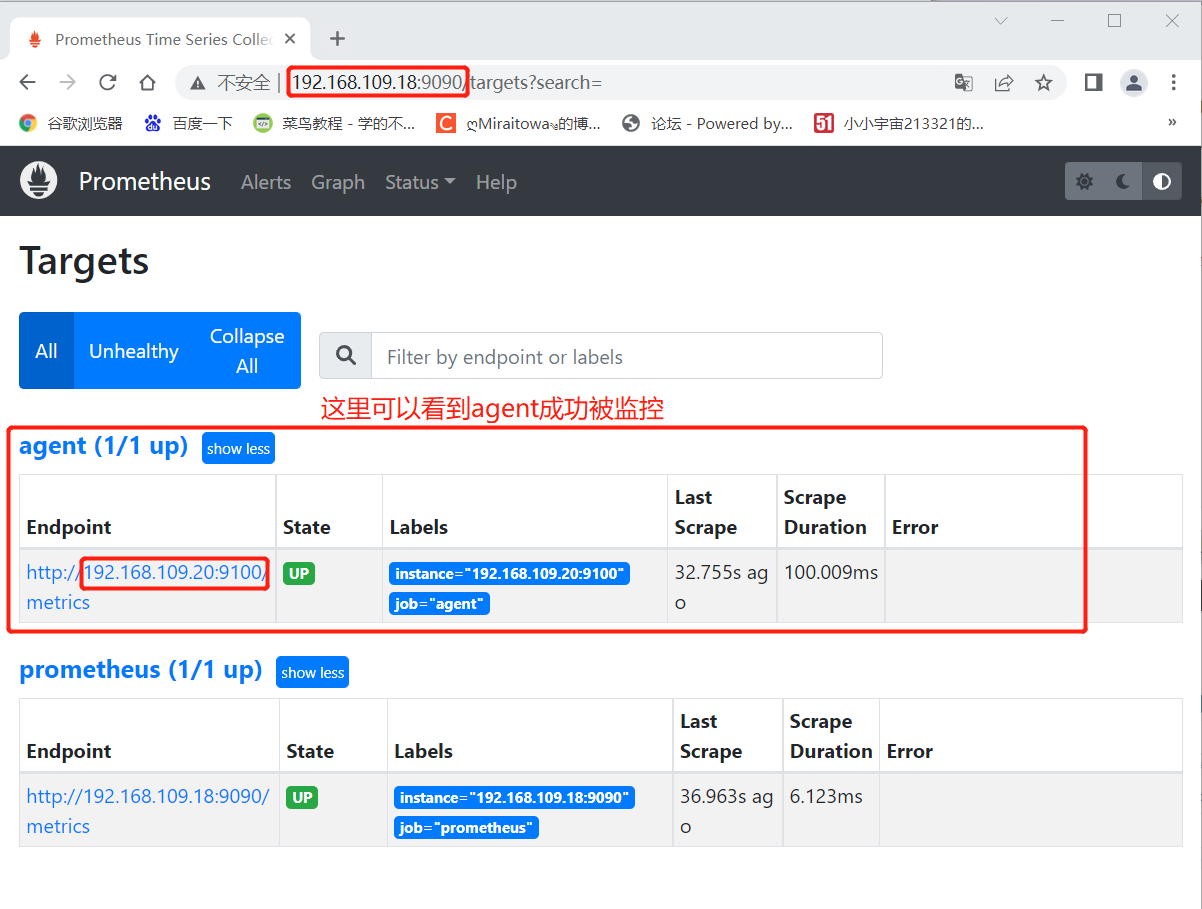Open the Alerts page
Image resolution: width=1202 pixels, height=909 pixels.
[x=266, y=182]
